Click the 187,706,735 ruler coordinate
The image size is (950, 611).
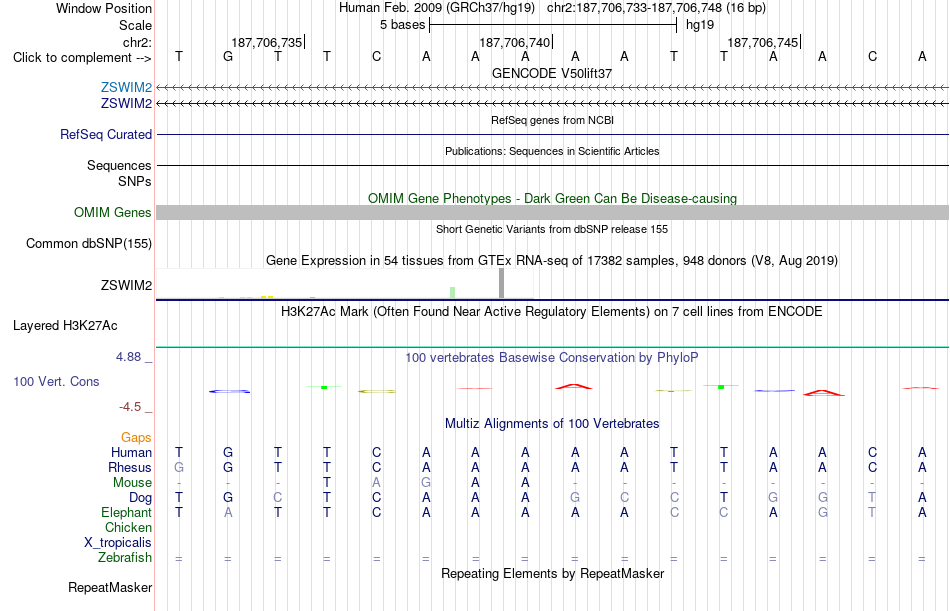(267, 42)
